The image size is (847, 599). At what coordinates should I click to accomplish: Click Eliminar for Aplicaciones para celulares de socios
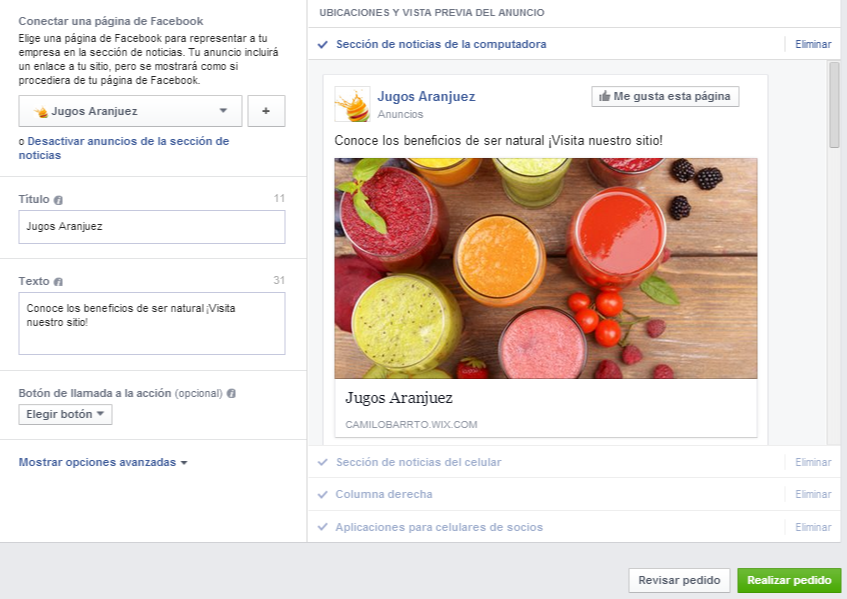tap(813, 527)
